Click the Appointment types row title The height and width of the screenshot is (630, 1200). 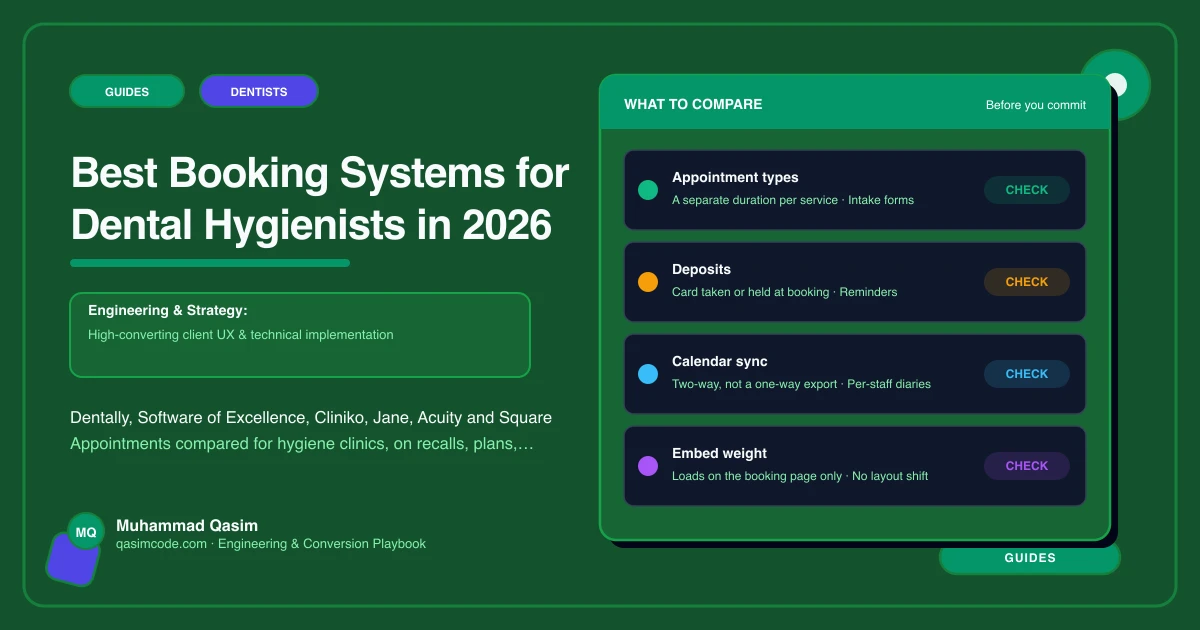(735, 177)
